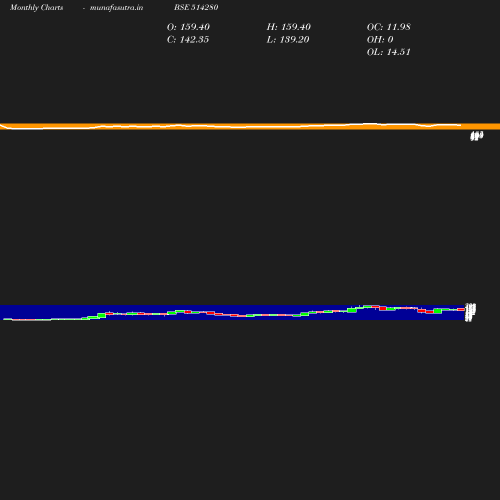Select the close price 'C: 142.35'
The image size is (500, 500).
188,40
